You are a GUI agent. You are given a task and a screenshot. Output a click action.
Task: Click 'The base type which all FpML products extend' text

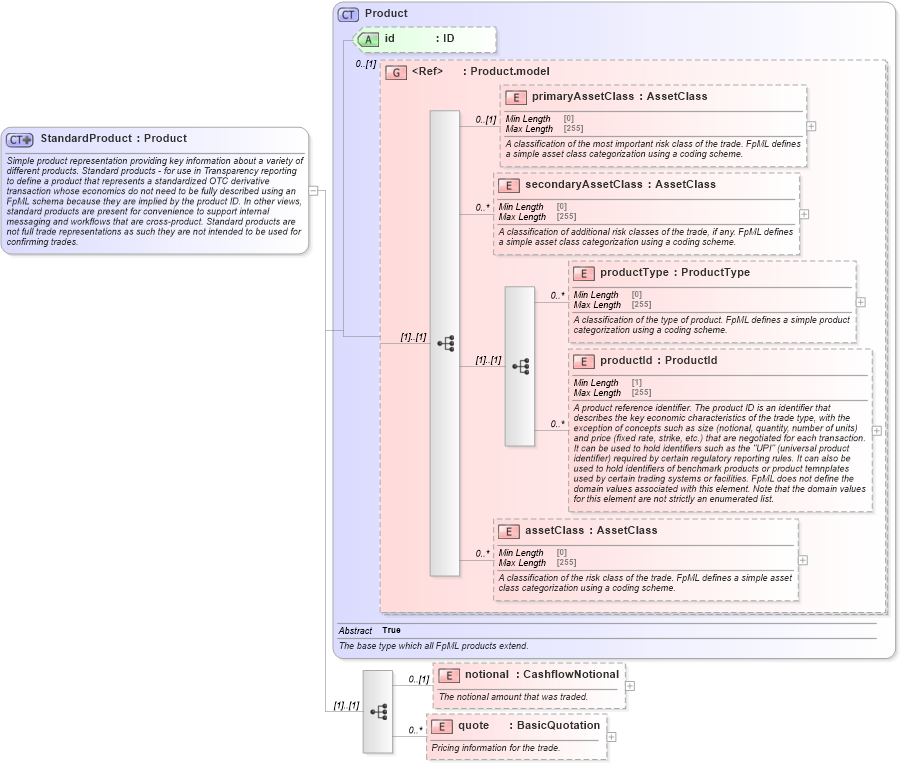(433, 646)
